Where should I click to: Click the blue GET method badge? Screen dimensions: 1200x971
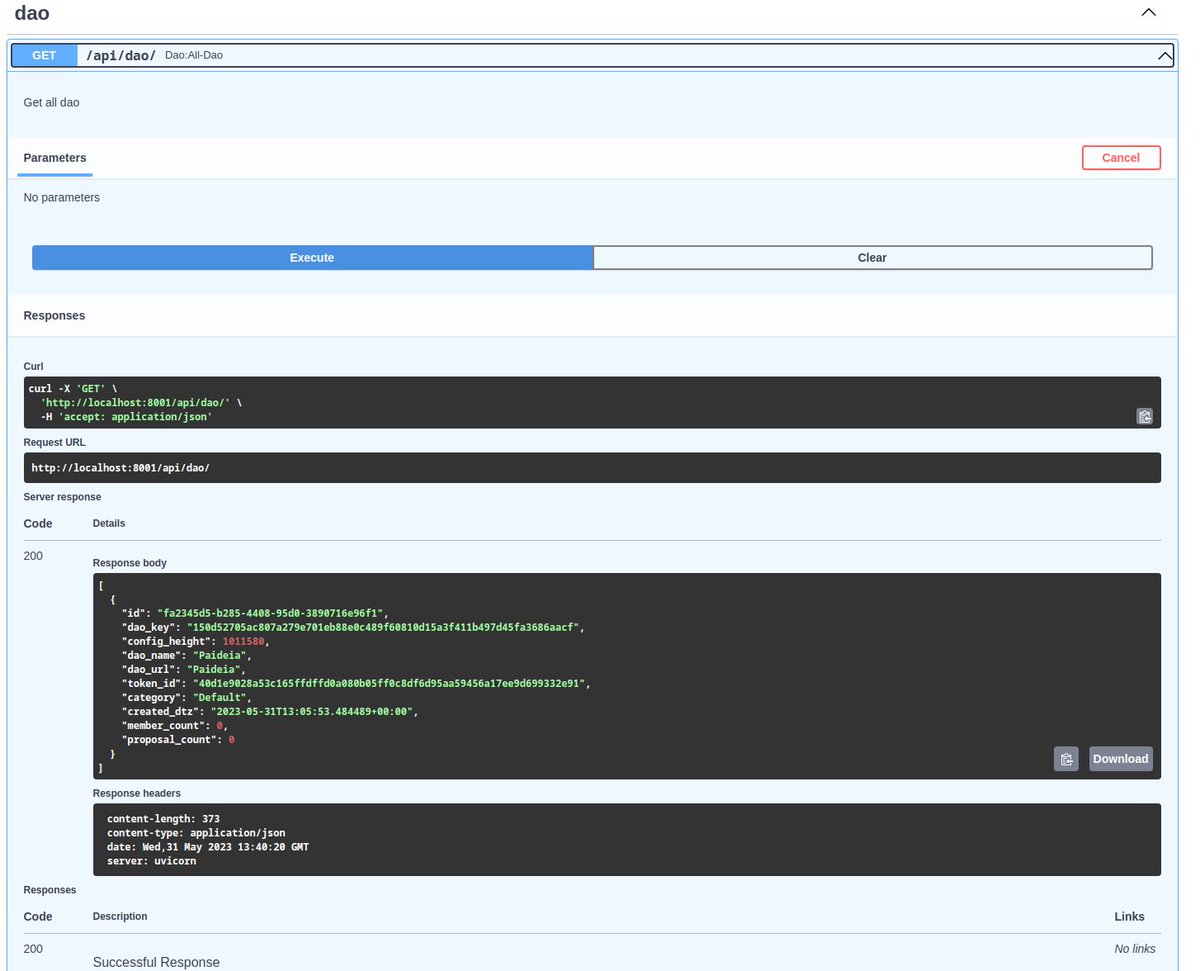tap(44, 56)
